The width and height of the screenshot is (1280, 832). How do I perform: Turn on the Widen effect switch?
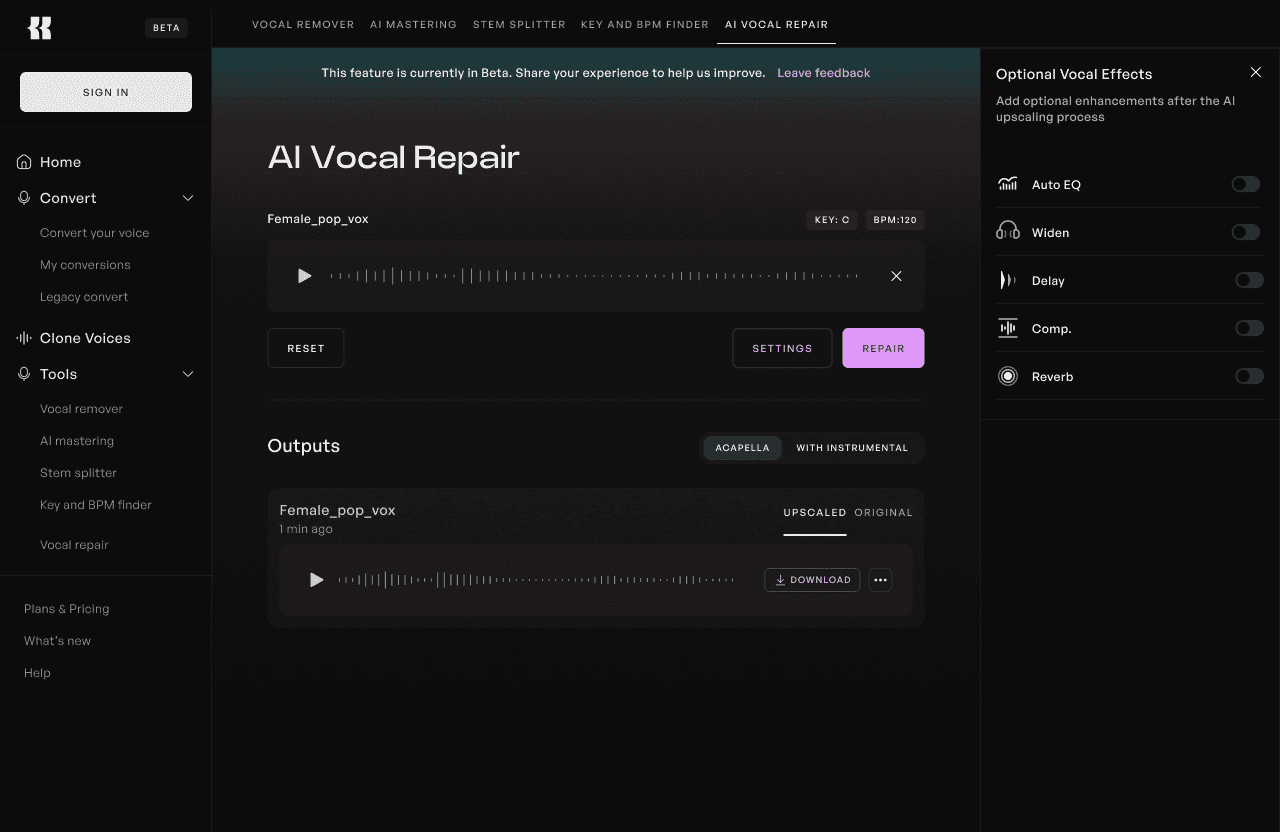(1246, 232)
